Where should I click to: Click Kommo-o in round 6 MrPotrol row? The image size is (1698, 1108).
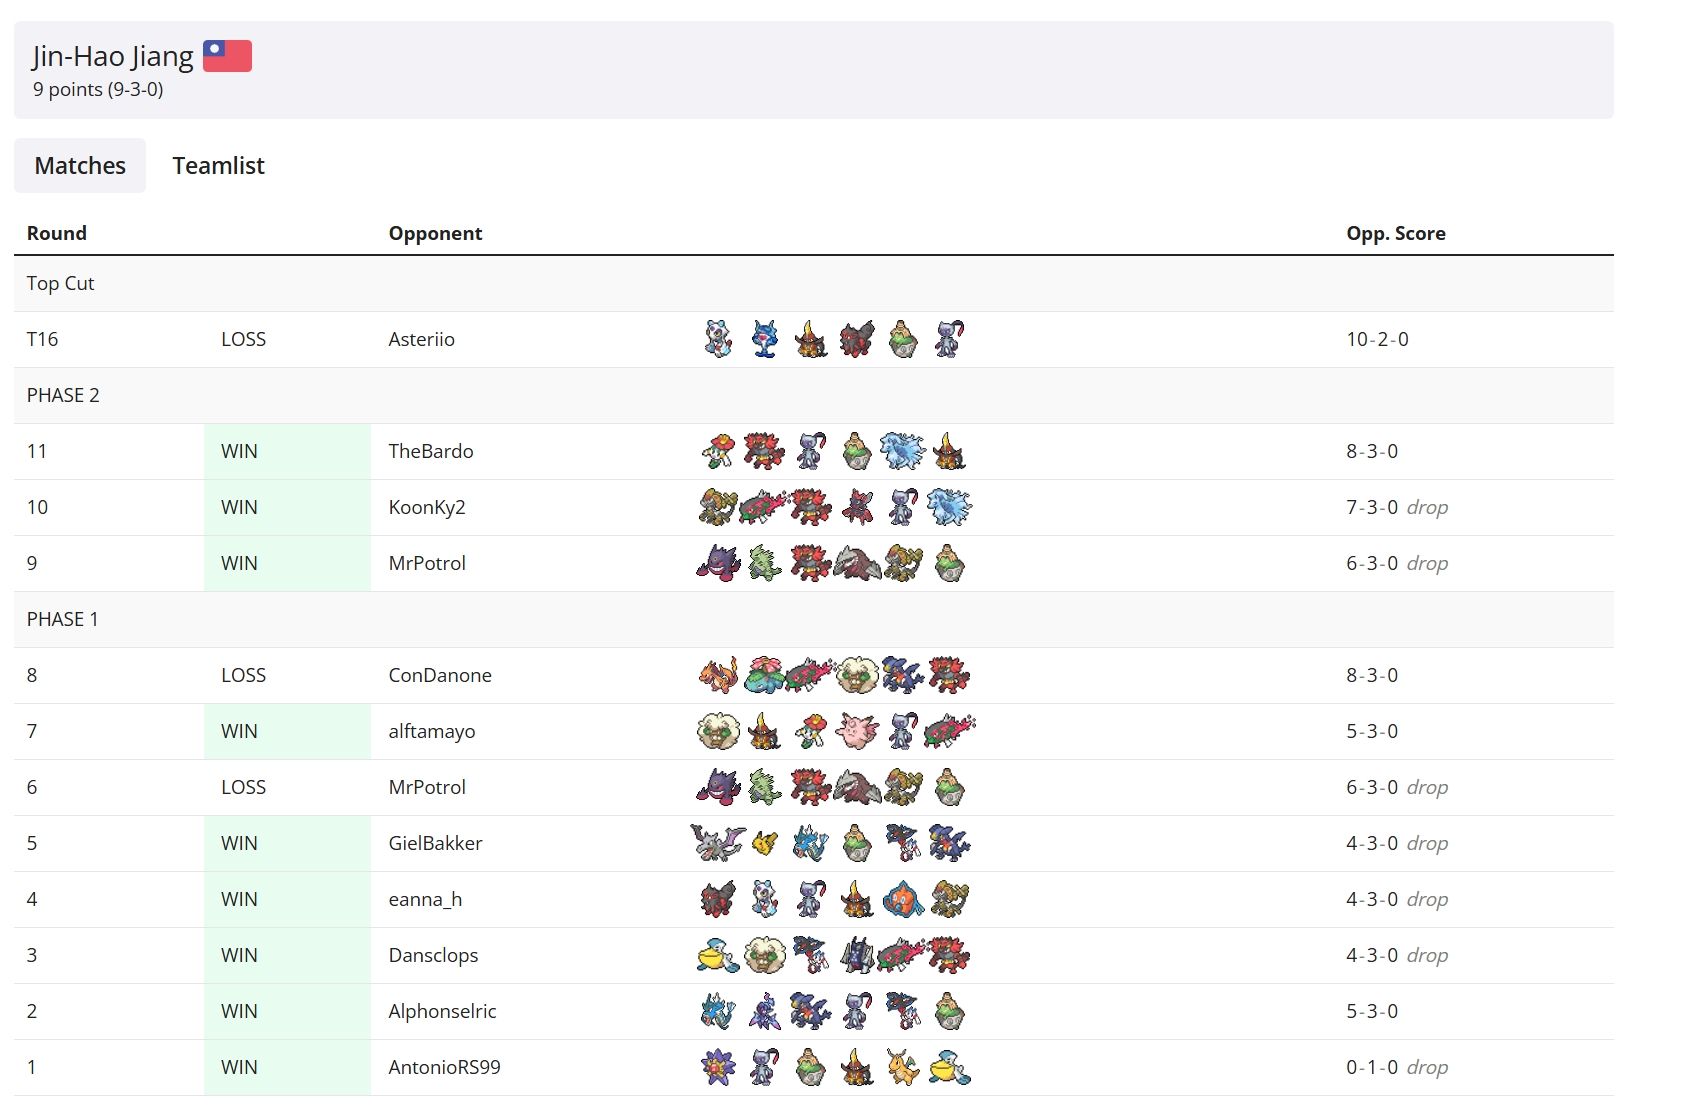pos(902,787)
